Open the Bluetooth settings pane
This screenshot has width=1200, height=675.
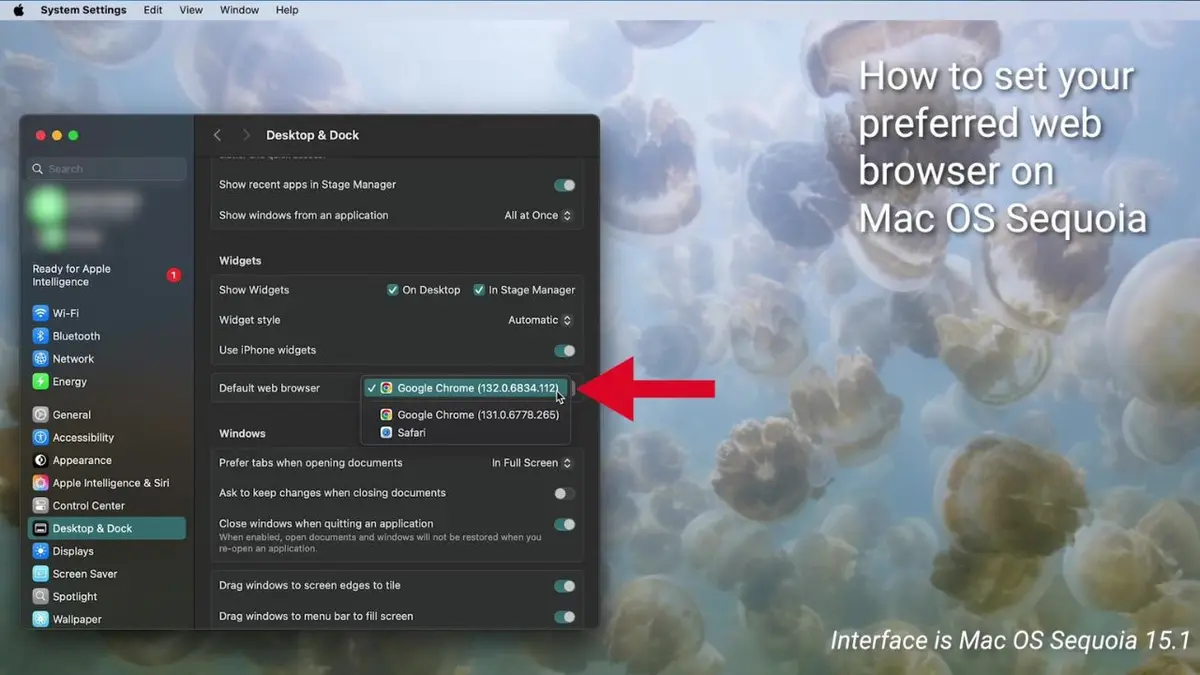106,336
